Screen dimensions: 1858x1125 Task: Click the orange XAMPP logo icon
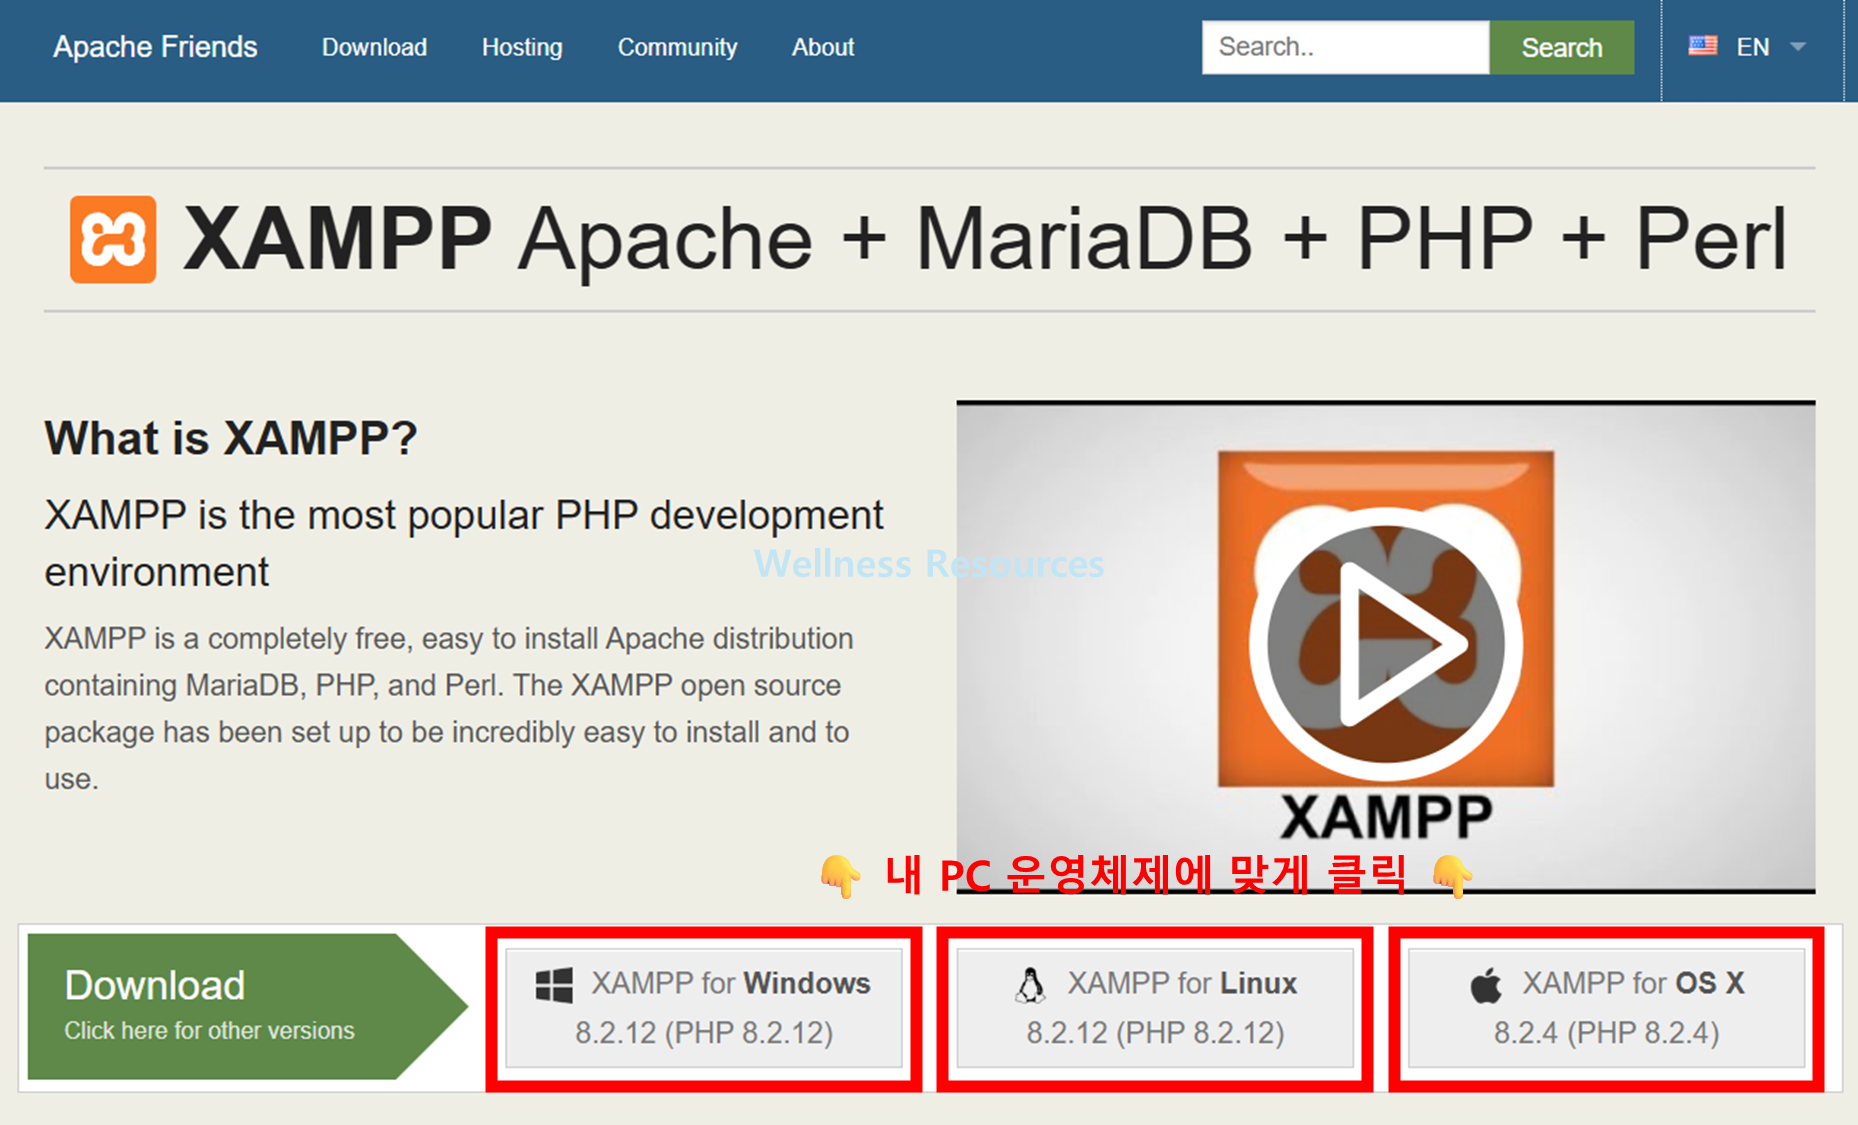point(113,240)
